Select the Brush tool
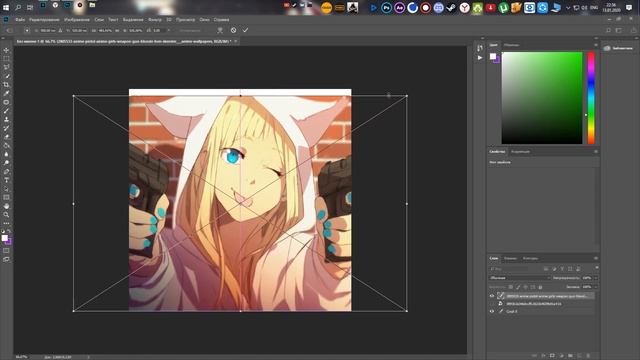 (x=6, y=111)
